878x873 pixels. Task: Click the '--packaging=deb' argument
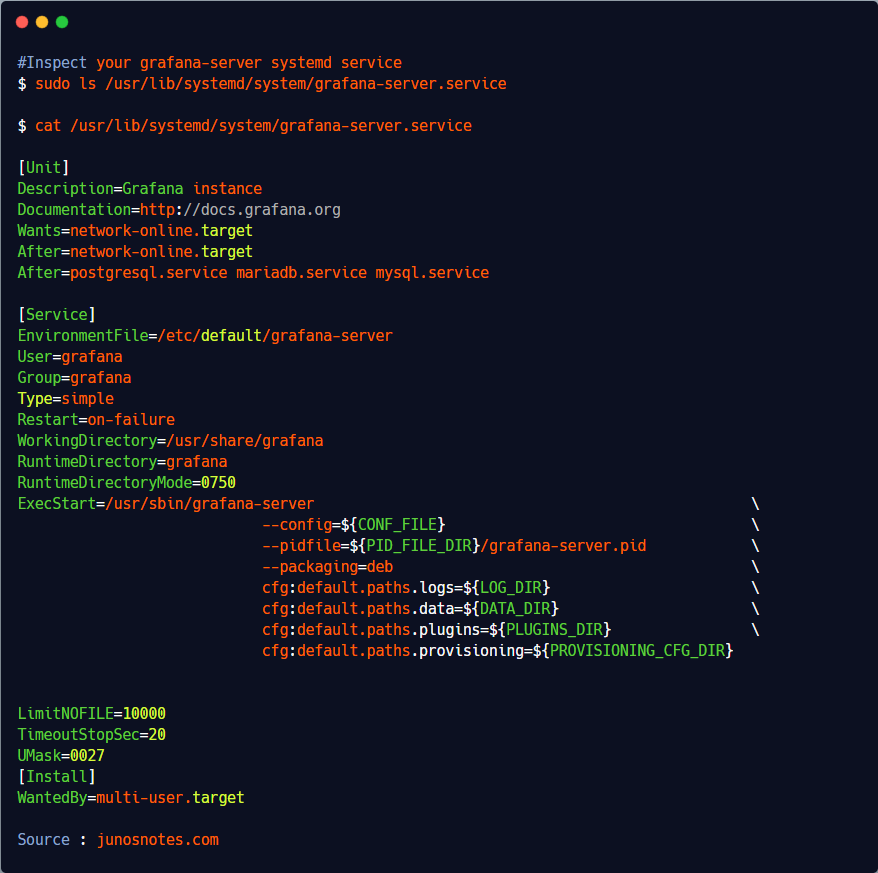328,567
